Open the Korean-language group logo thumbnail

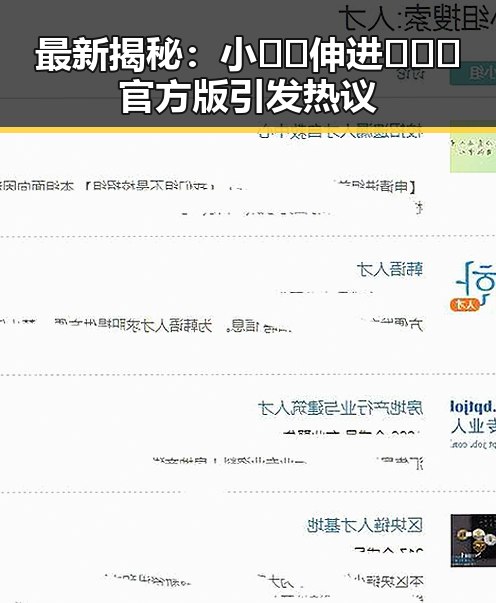pos(474,285)
